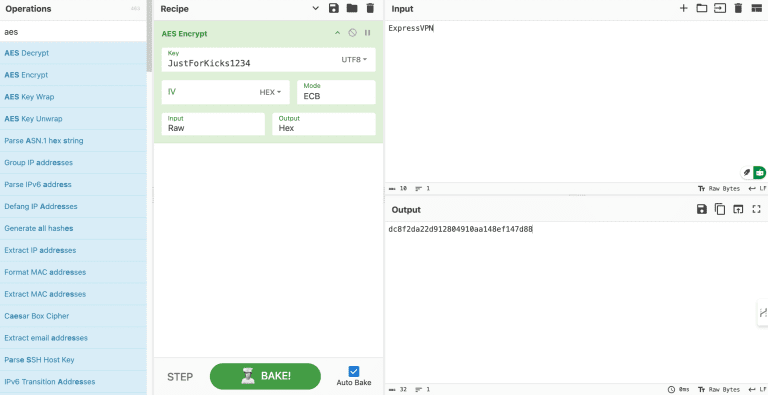Toggle Auto Bake checkbox

[354, 371]
